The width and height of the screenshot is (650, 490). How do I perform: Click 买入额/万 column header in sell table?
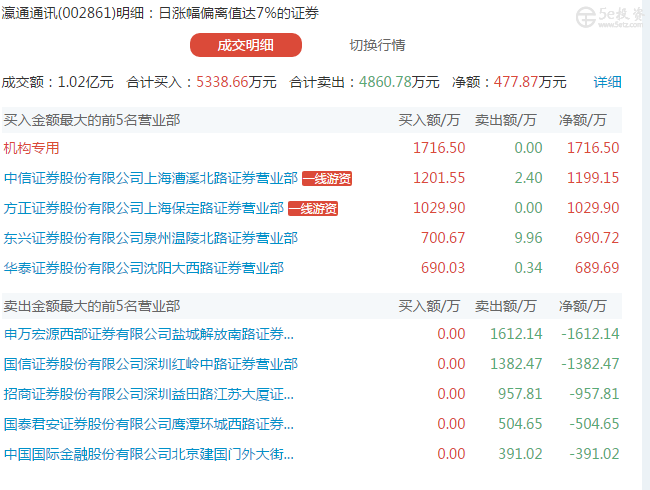(x=429, y=306)
